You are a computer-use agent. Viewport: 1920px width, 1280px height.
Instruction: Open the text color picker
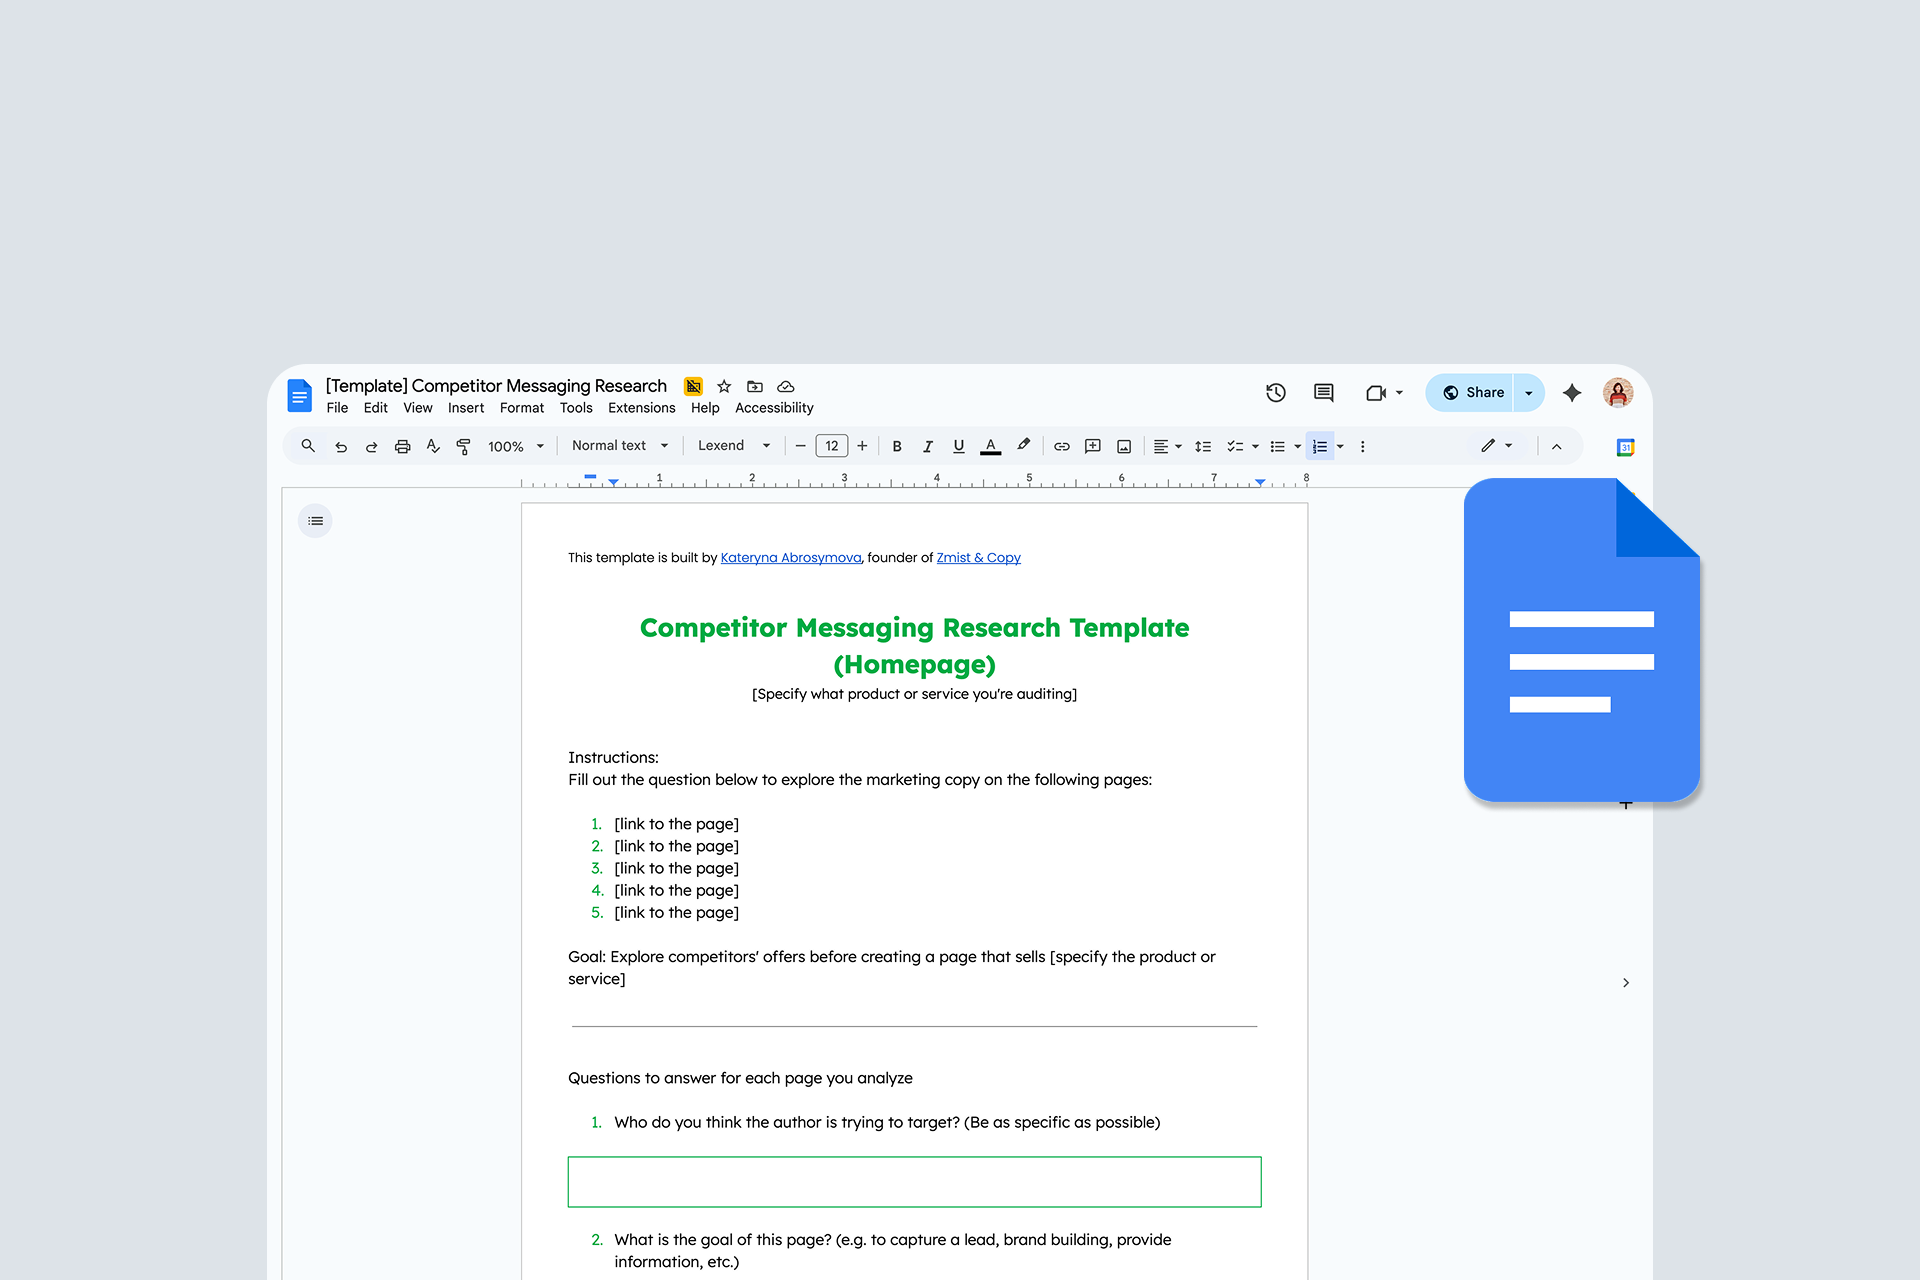[x=990, y=447]
